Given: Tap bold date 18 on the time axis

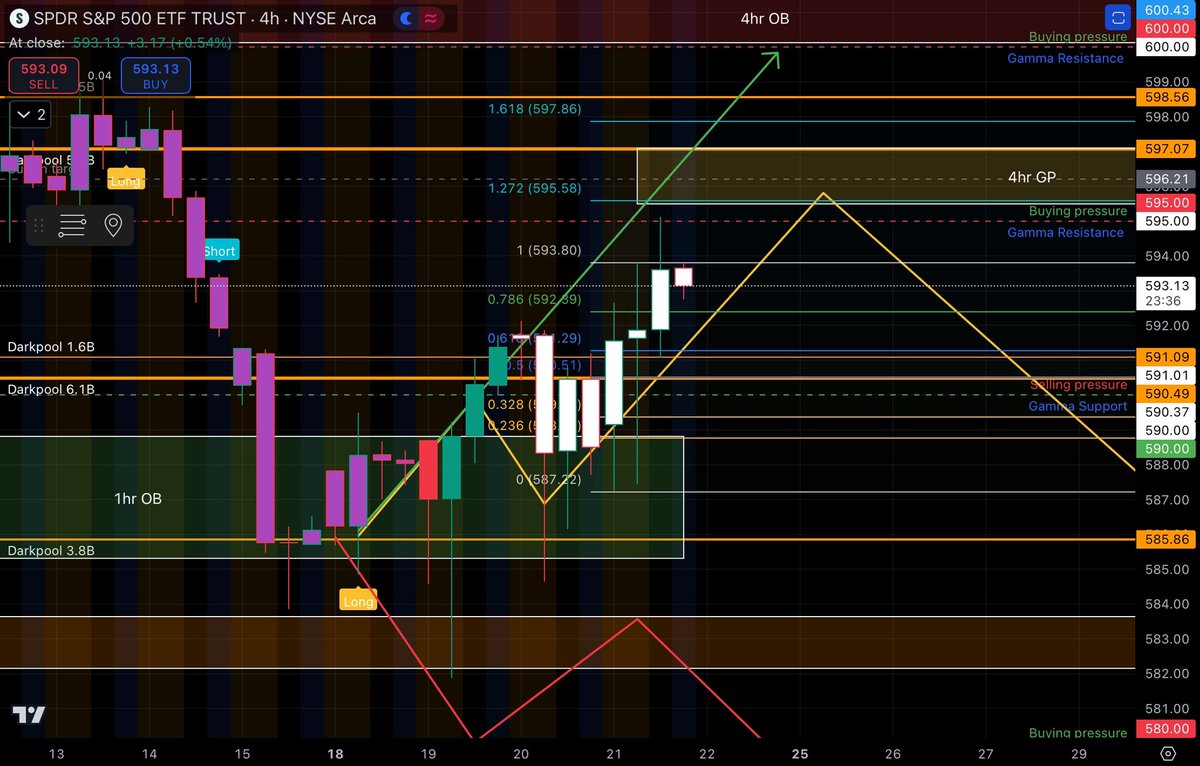Looking at the screenshot, I should (x=335, y=753).
